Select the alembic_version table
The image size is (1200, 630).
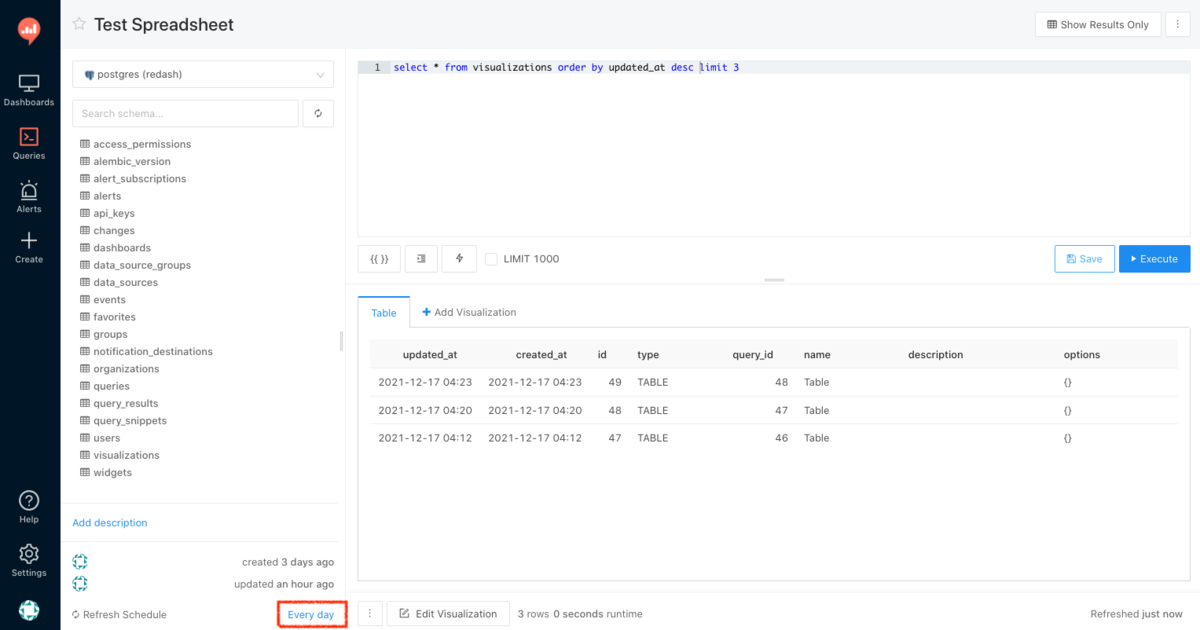coord(132,161)
